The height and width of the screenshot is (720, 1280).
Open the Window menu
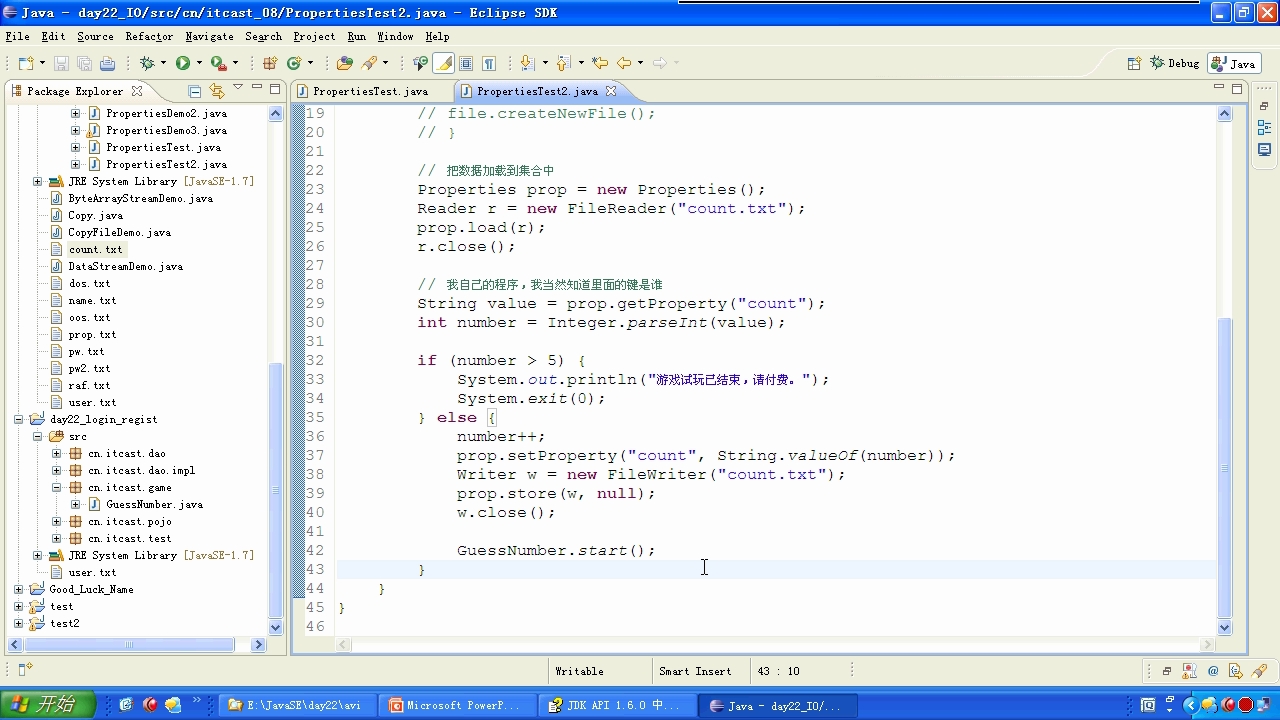click(395, 36)
